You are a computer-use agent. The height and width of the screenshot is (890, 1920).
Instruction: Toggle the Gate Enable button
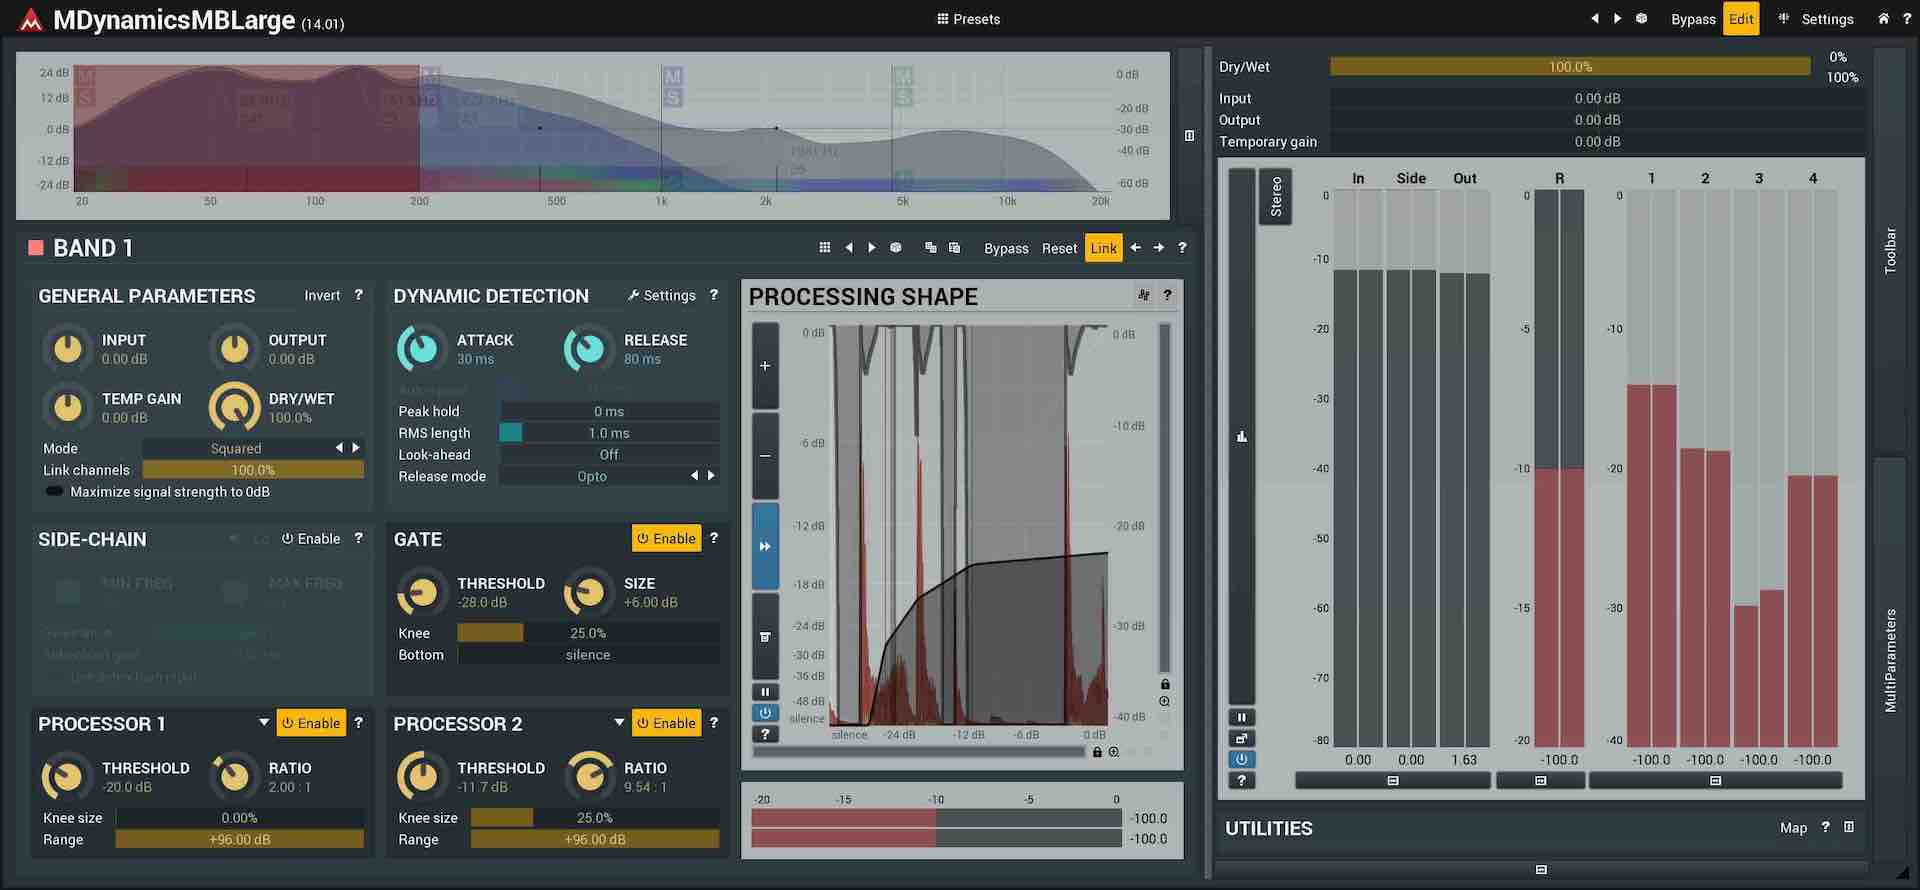pyautogui.click(x=666, y=539)
